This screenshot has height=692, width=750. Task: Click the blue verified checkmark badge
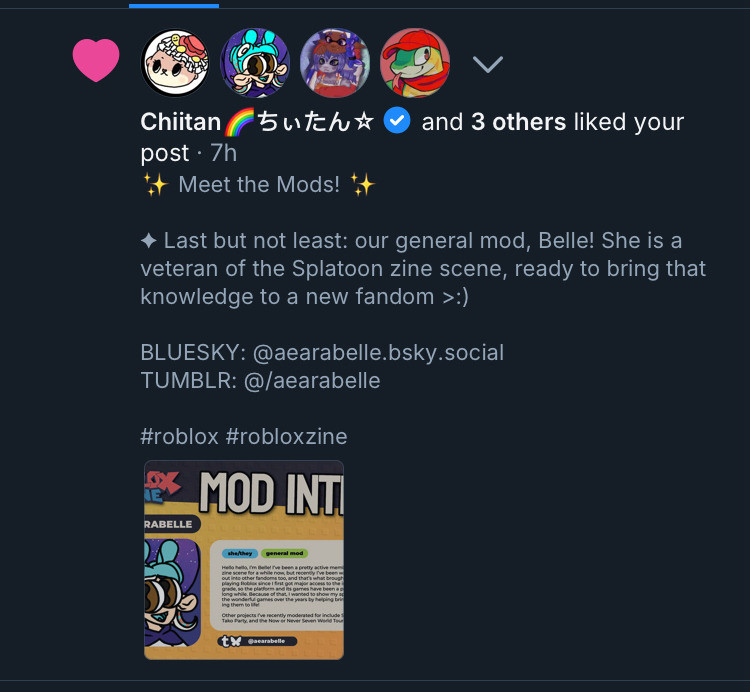(x=397, y=122)
